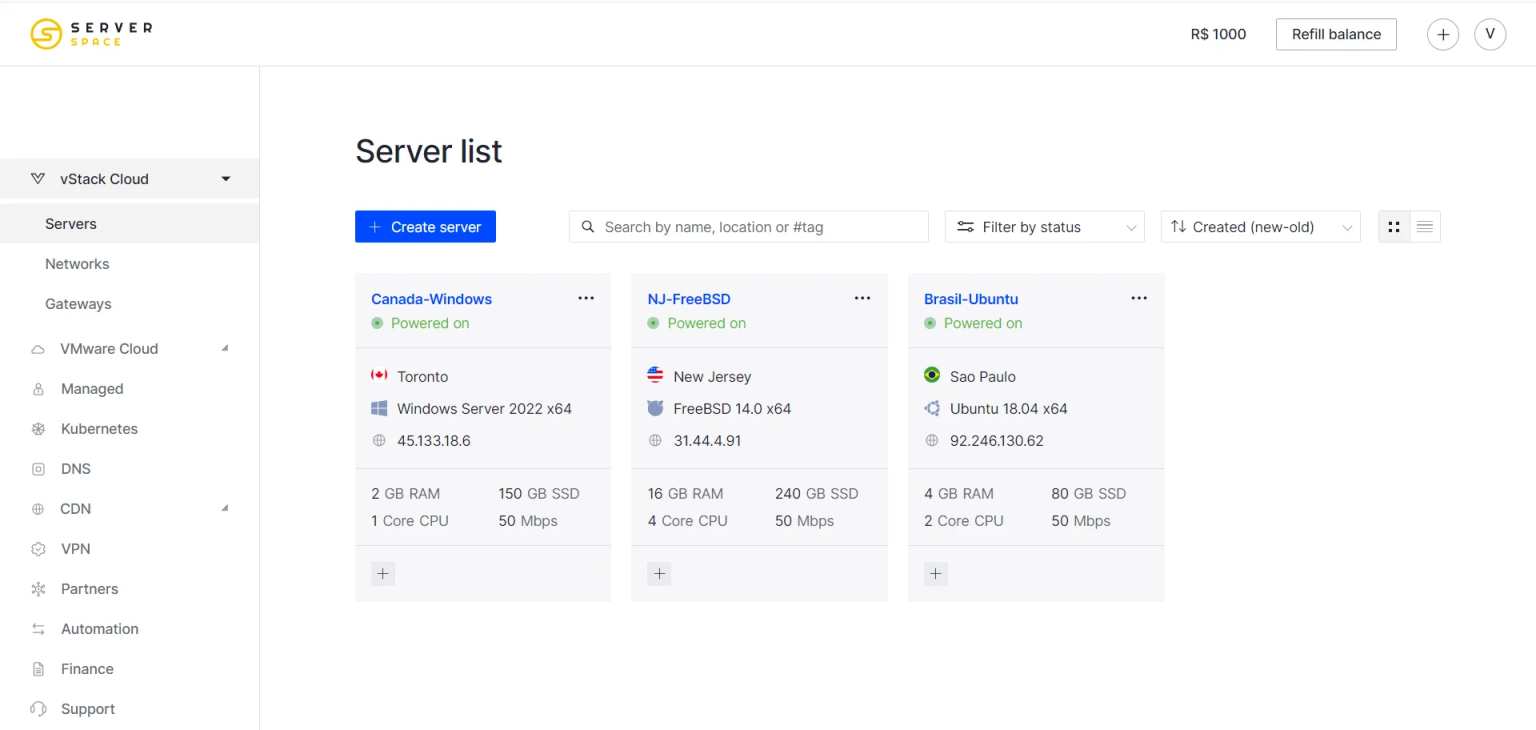Click the plus icon on Brasil-Ubuntu card
This screenshot has height=730, width=1536.
[935, 573]
